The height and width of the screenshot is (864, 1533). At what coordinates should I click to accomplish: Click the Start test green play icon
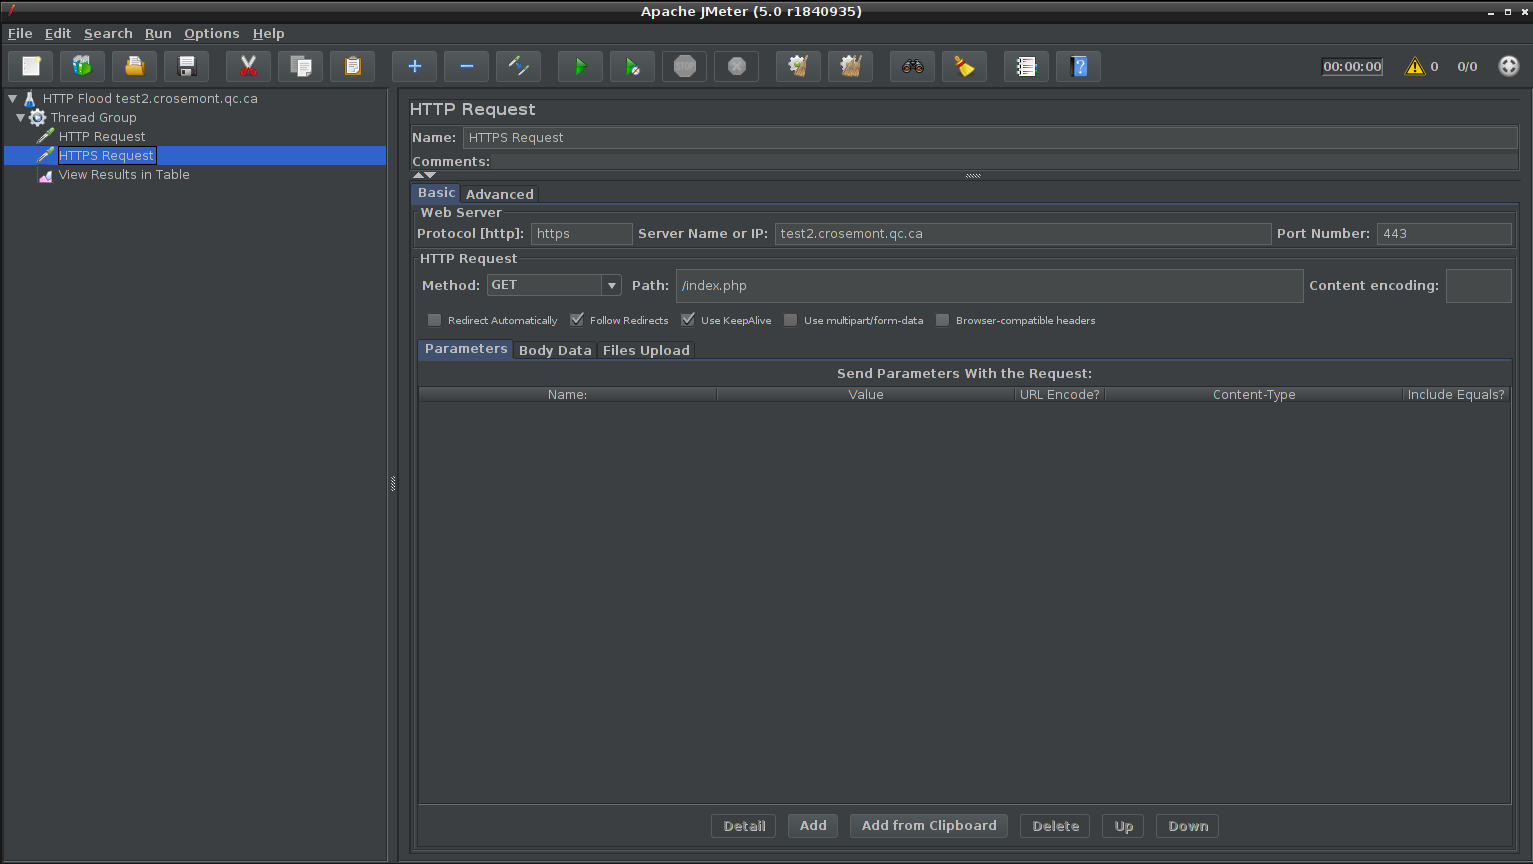pyautogui.click(x=580, y=67)
